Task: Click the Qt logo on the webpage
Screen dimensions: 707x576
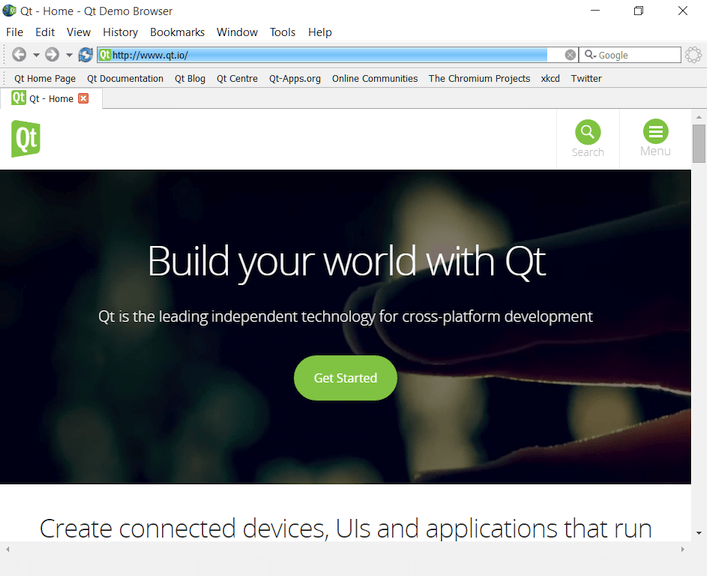Action: 26,138
